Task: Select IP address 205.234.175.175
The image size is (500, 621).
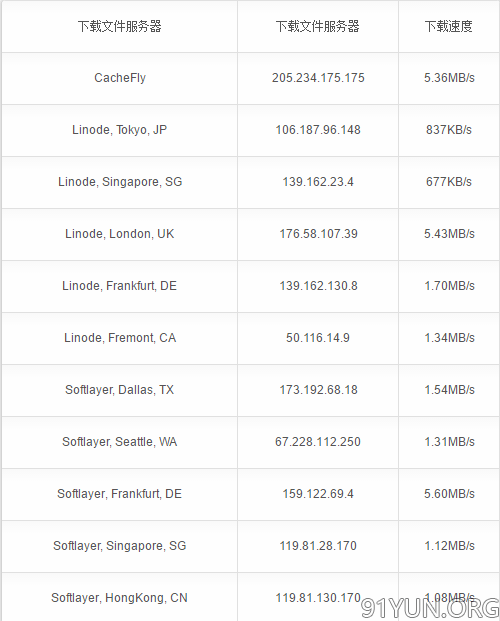Action: [x=318, y=78]
